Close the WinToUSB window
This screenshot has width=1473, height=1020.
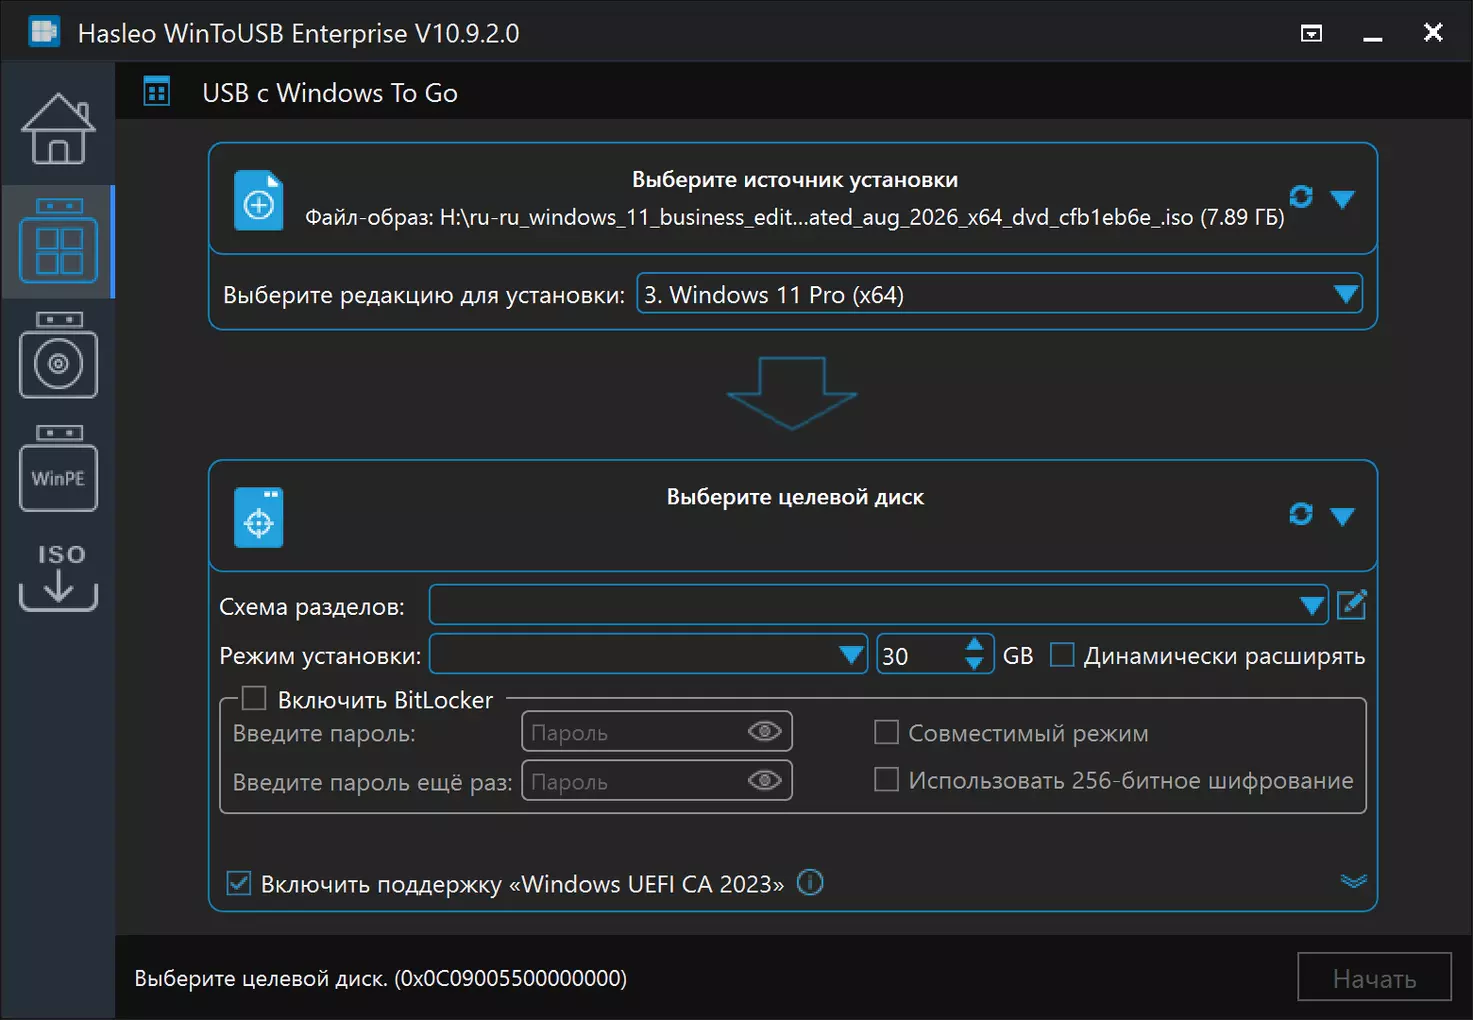tap(1433, 32)
